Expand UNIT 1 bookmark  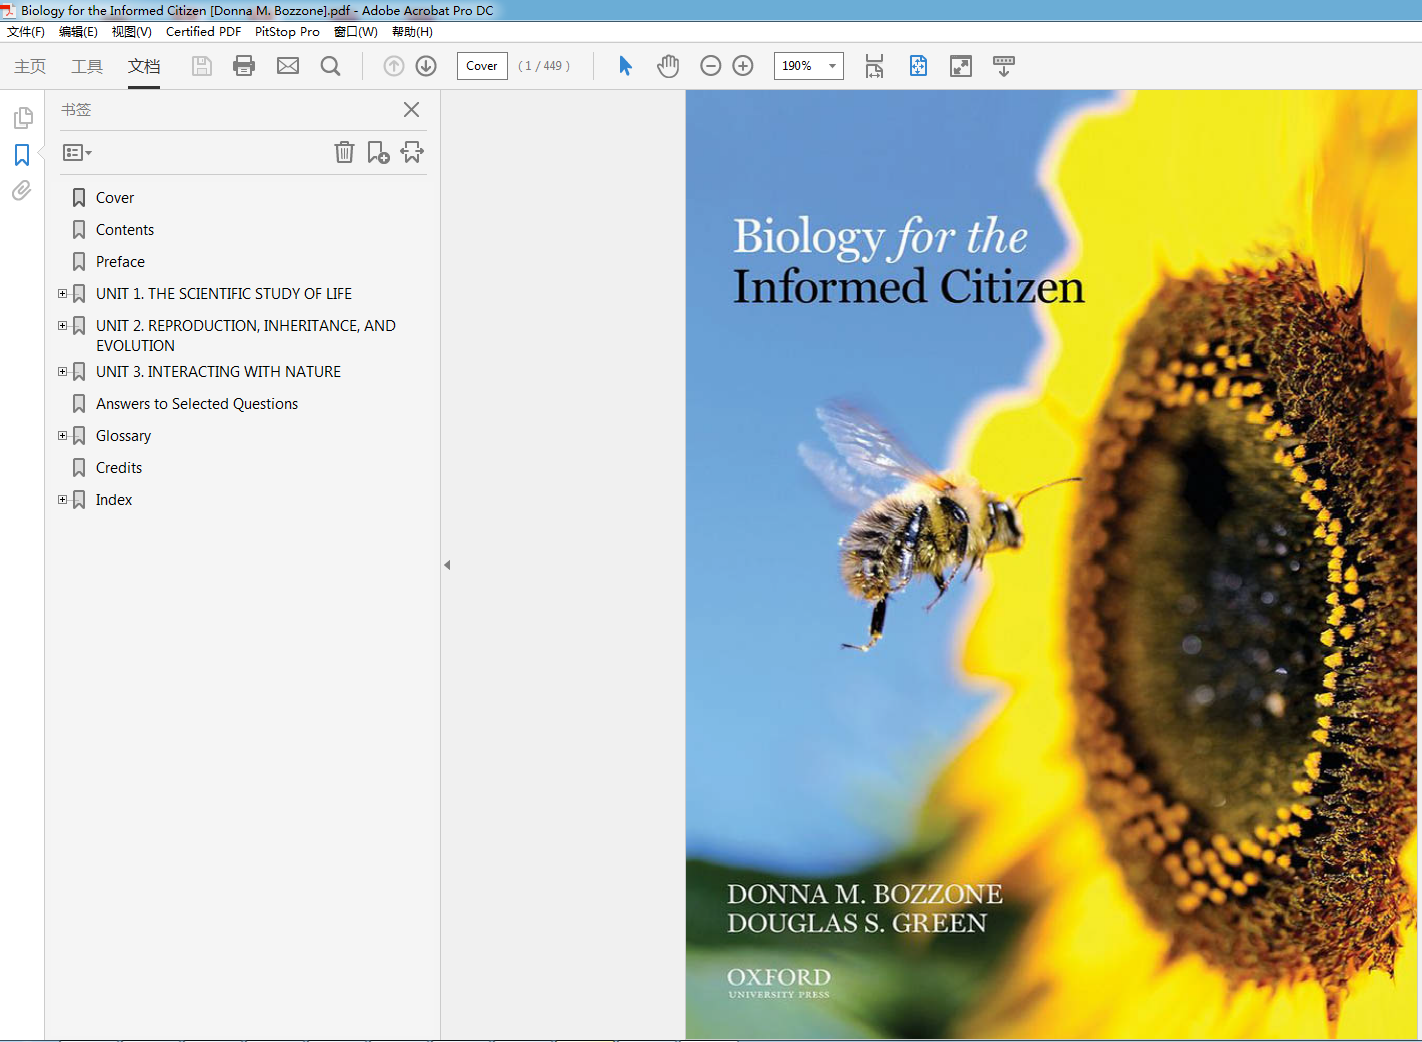point(62,294)
